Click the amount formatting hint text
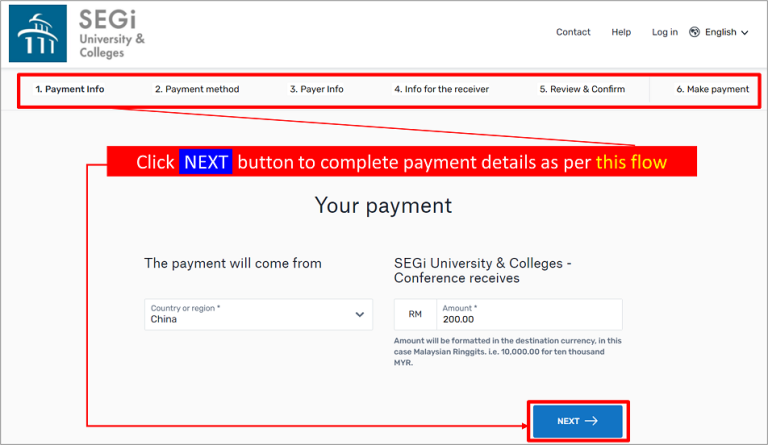The height and width of the screenshot is (445, 768). (507, 351)
